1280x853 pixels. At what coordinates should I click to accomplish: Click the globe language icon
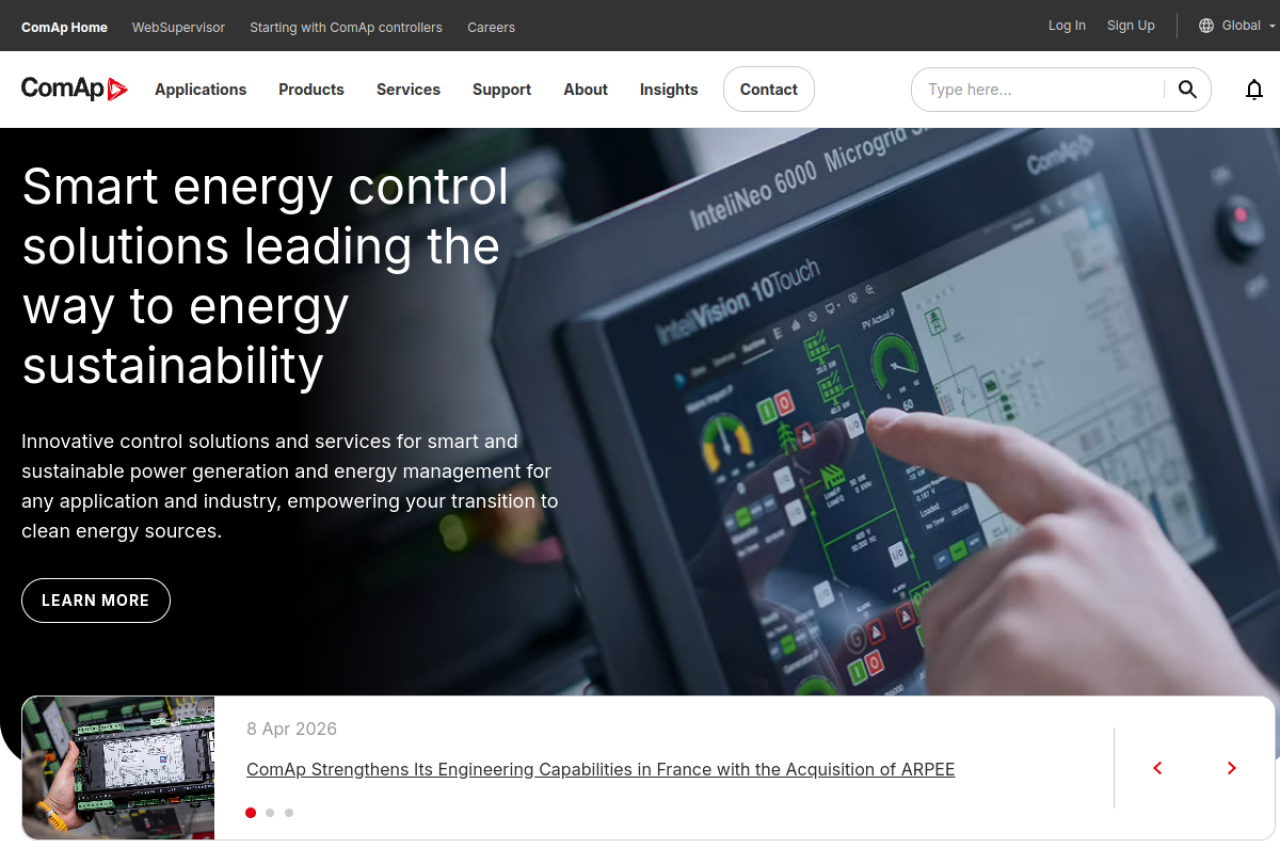coord(1206,26)
